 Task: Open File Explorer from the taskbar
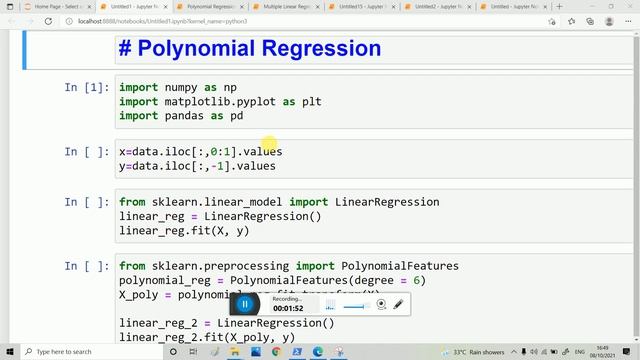click(x=235, y=351)
